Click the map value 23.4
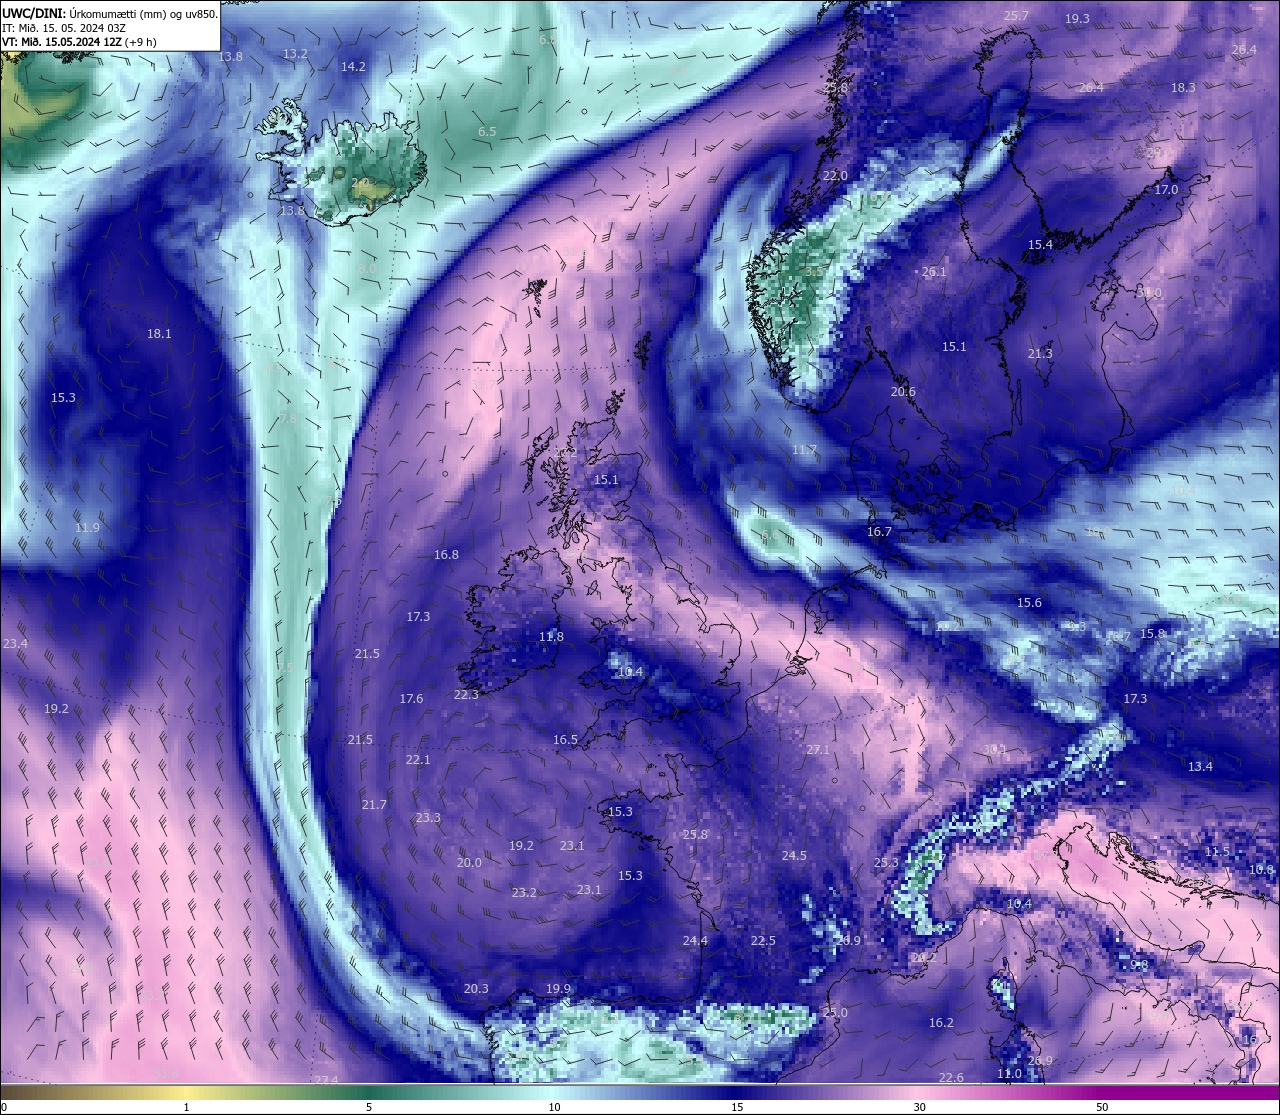Viewport: 1280px width, 1115px height. tap(15, 644)
